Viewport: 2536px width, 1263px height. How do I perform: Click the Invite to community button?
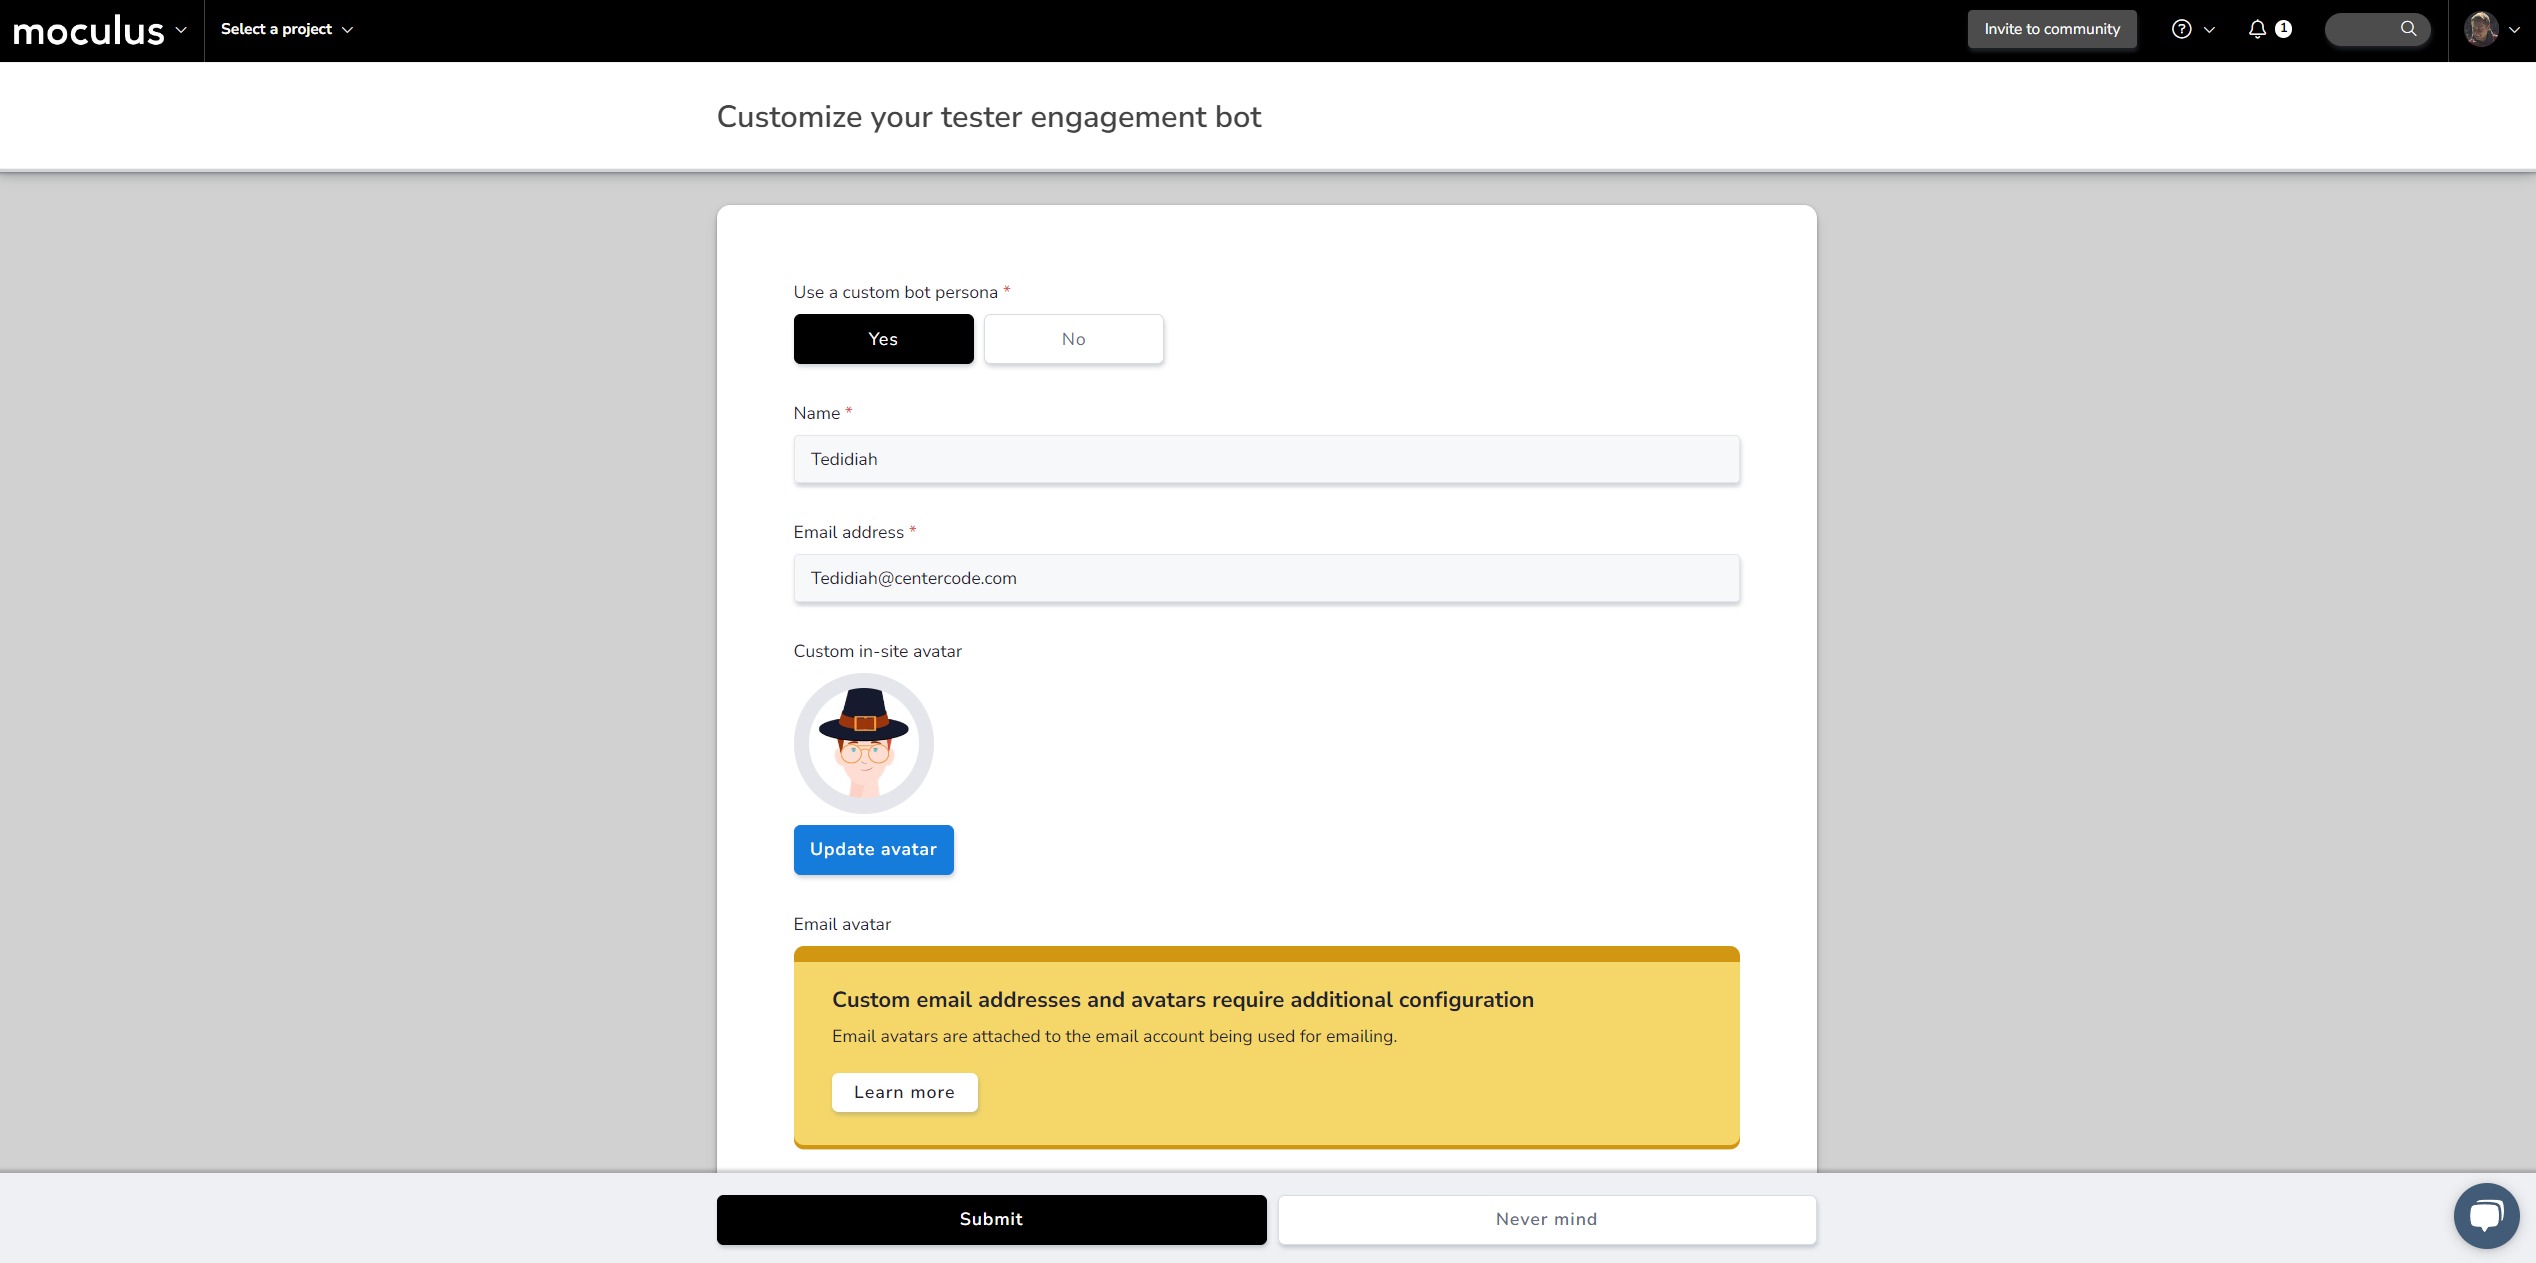pyautogui.click(x=2051, y=29)
